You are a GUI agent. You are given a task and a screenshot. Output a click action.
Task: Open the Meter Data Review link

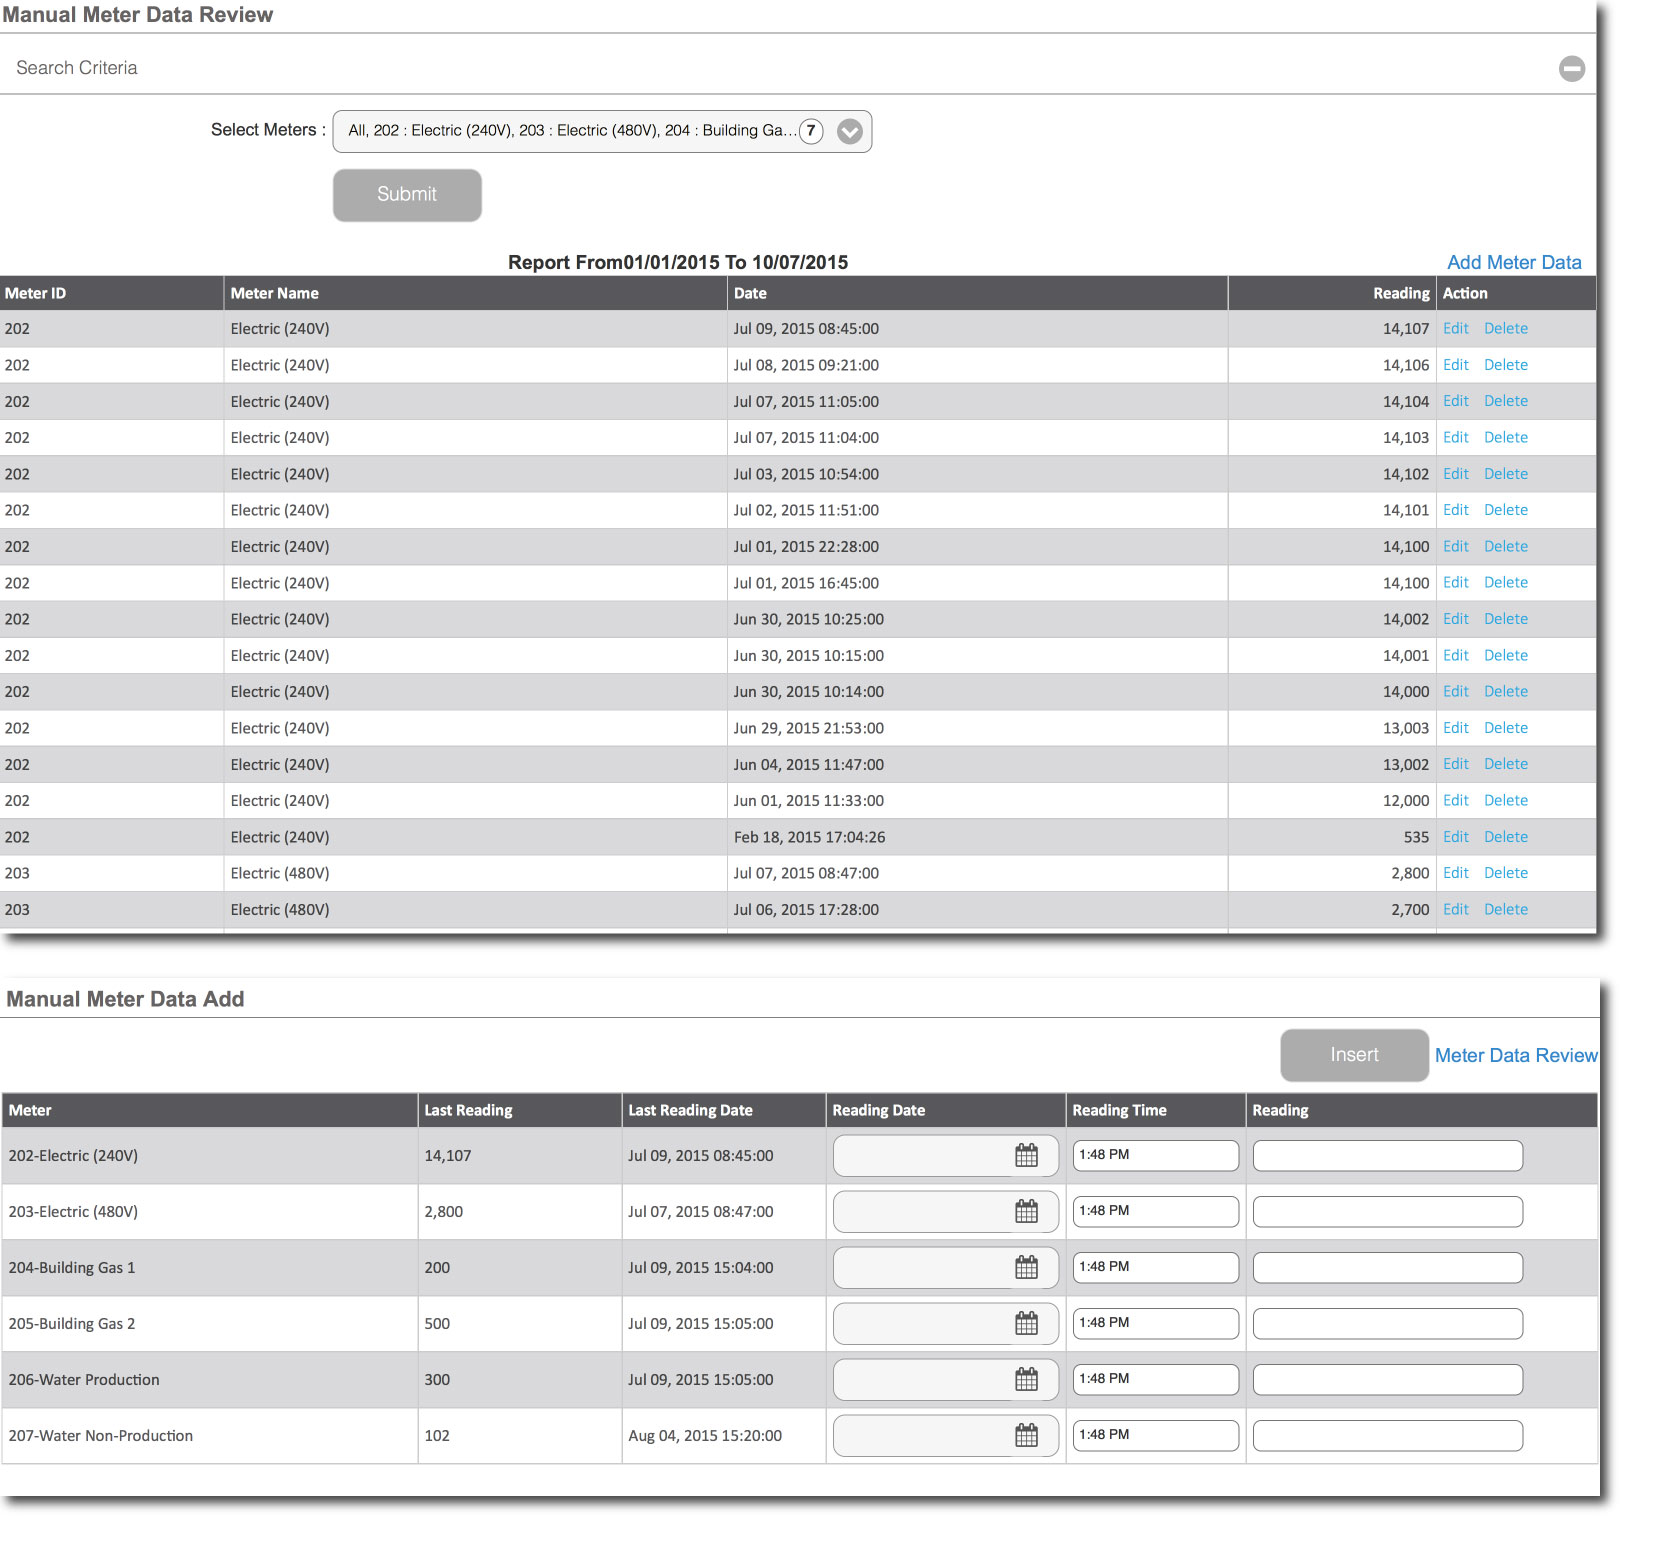(1516, 1055)
